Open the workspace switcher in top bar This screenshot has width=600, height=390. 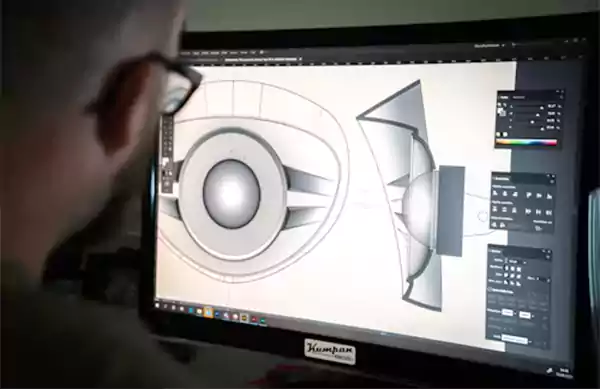click(490, 45)
